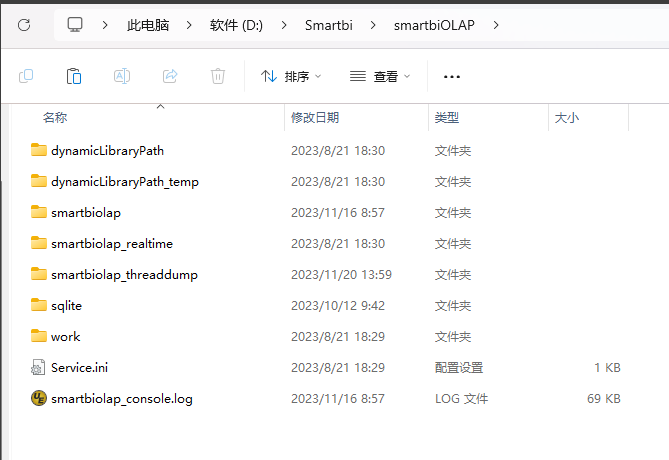Click the Share toolbar icon
Image resolution: width=669 pixels, height=460 pixels.
coord(170,76)
